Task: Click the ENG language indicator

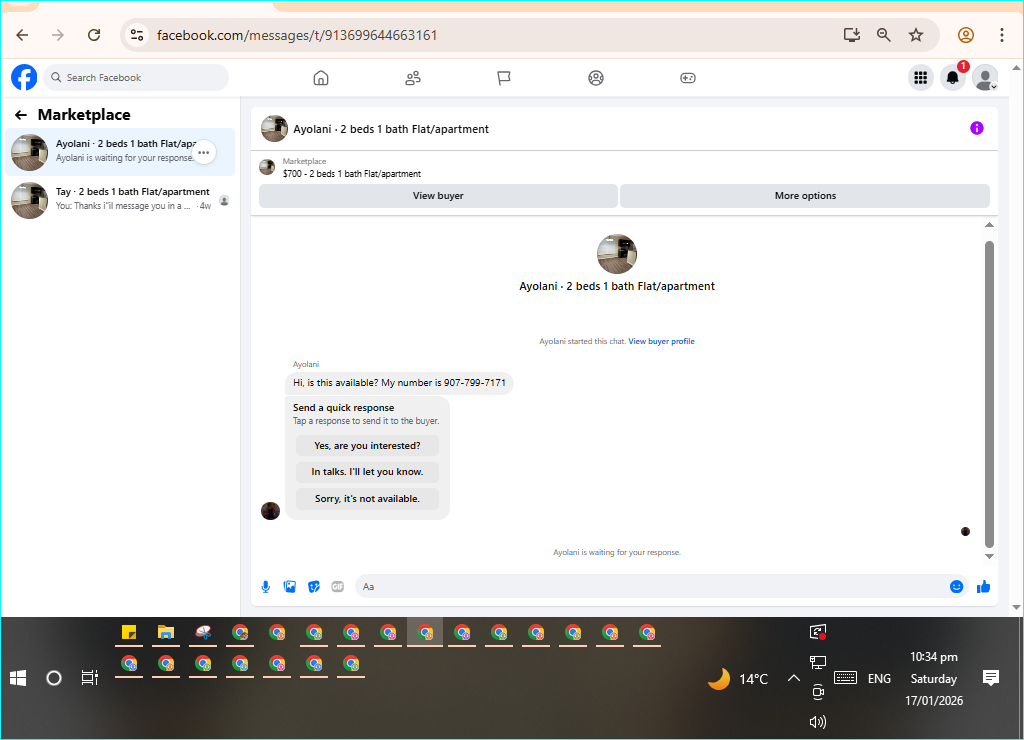Action: (x=879, y=679)
